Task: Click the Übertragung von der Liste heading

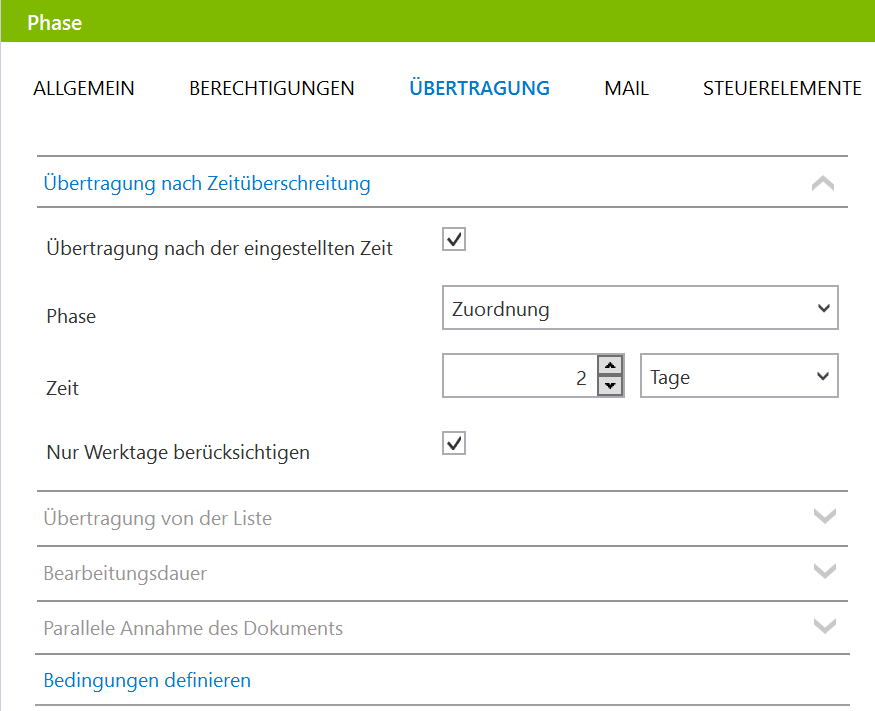Action: (x=158, y=518)
